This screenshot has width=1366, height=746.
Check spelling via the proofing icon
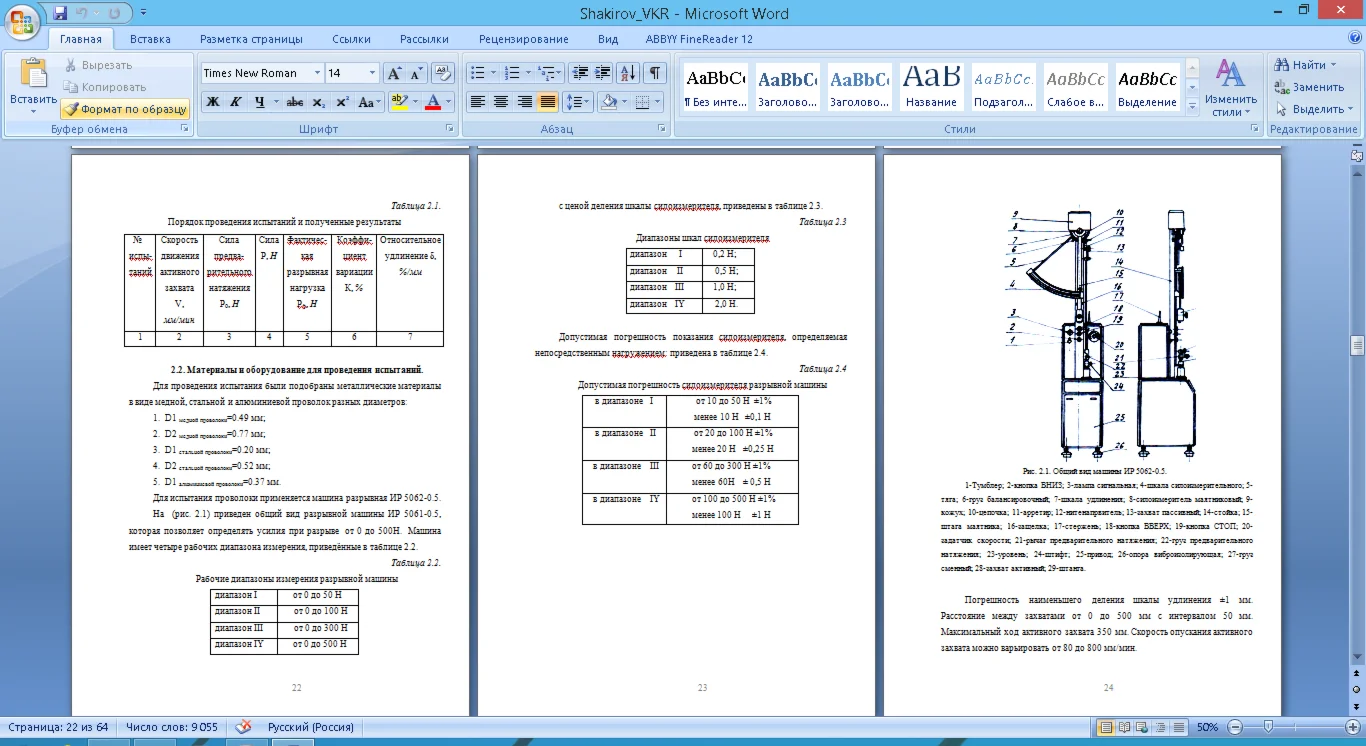[x=242, y=727]
